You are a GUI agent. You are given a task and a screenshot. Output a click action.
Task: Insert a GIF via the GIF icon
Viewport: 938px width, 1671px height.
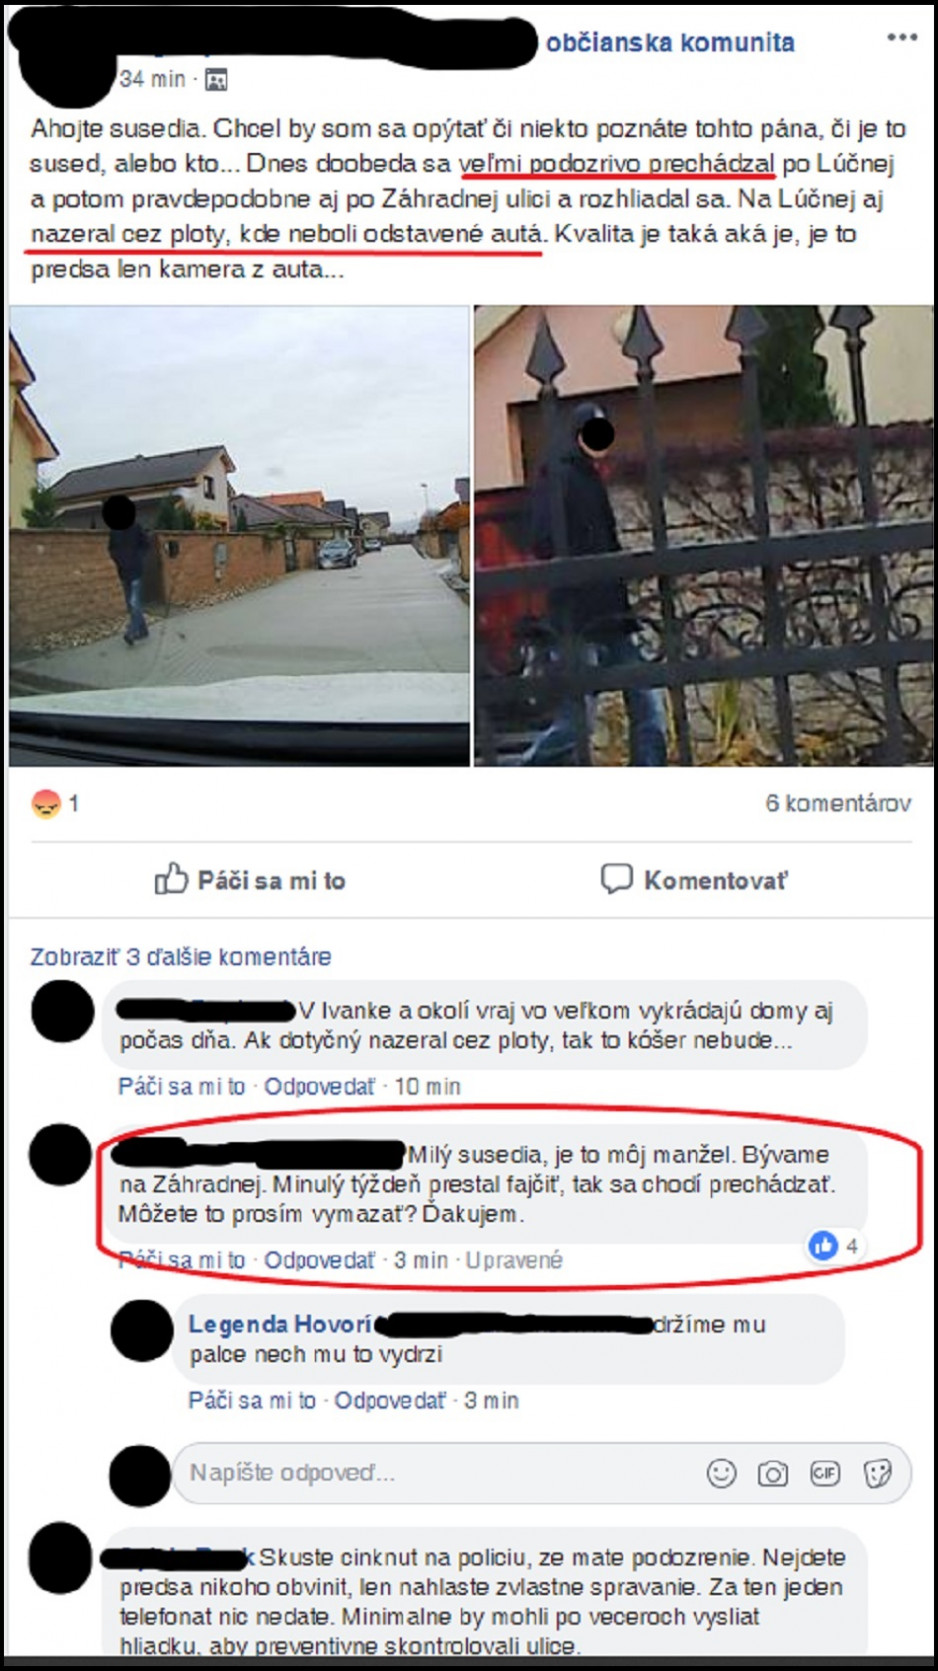pyautogui.click(x=825, y=1473)
